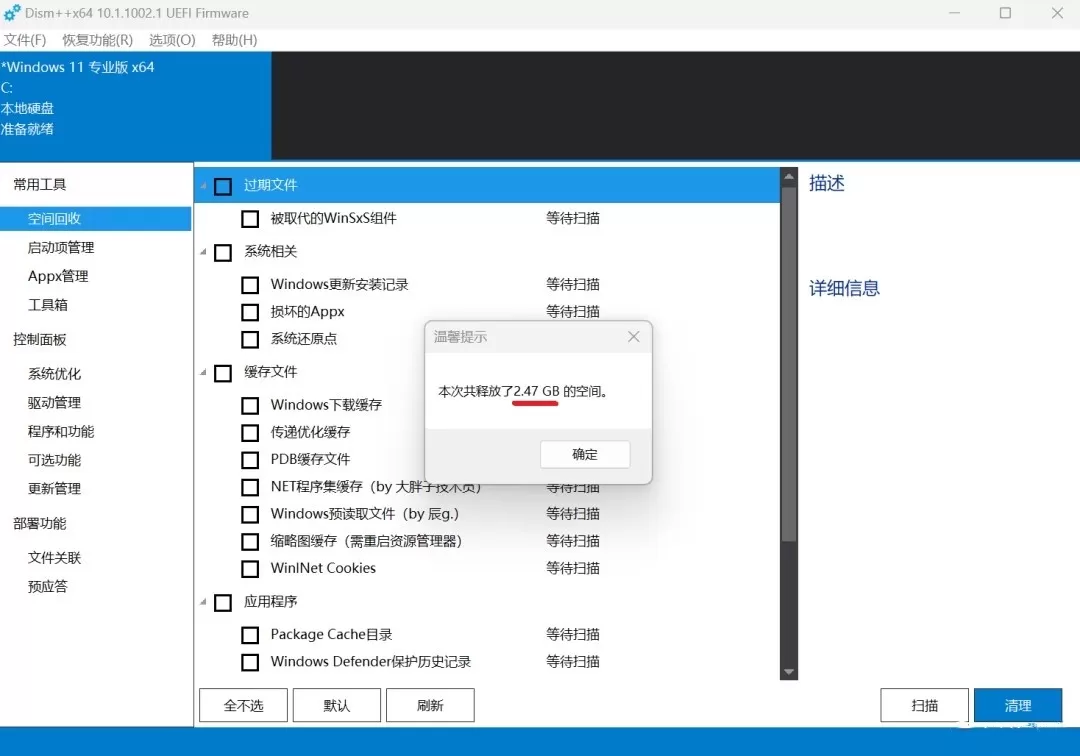Check Windows Defender保护历史记录 checkbox
Image resolution: width=1080 pixels, height=756 pixels.
(x=250, y=662)
